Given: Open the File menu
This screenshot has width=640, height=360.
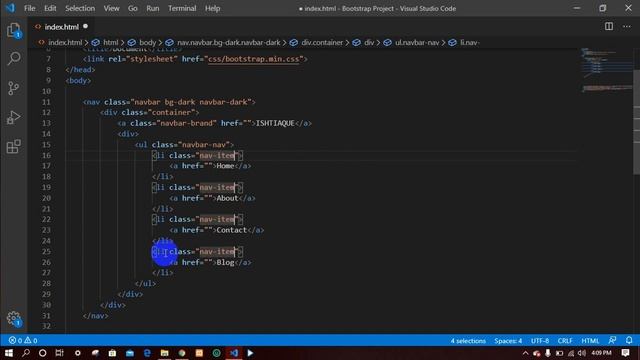Looking at the screenshot, I should [x=29, y=8].
